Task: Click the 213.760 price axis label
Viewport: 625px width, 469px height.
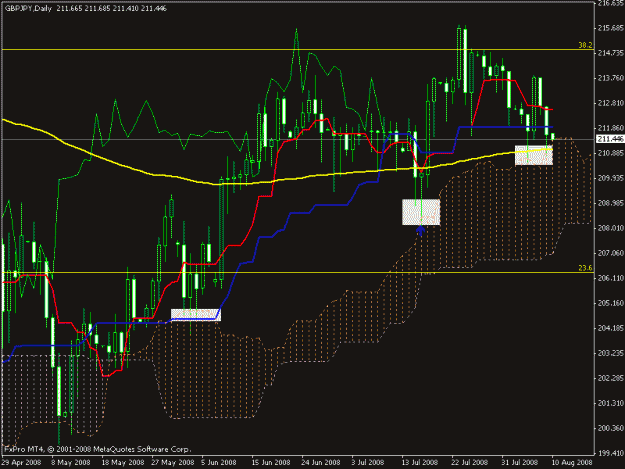Action: point(611,78)
